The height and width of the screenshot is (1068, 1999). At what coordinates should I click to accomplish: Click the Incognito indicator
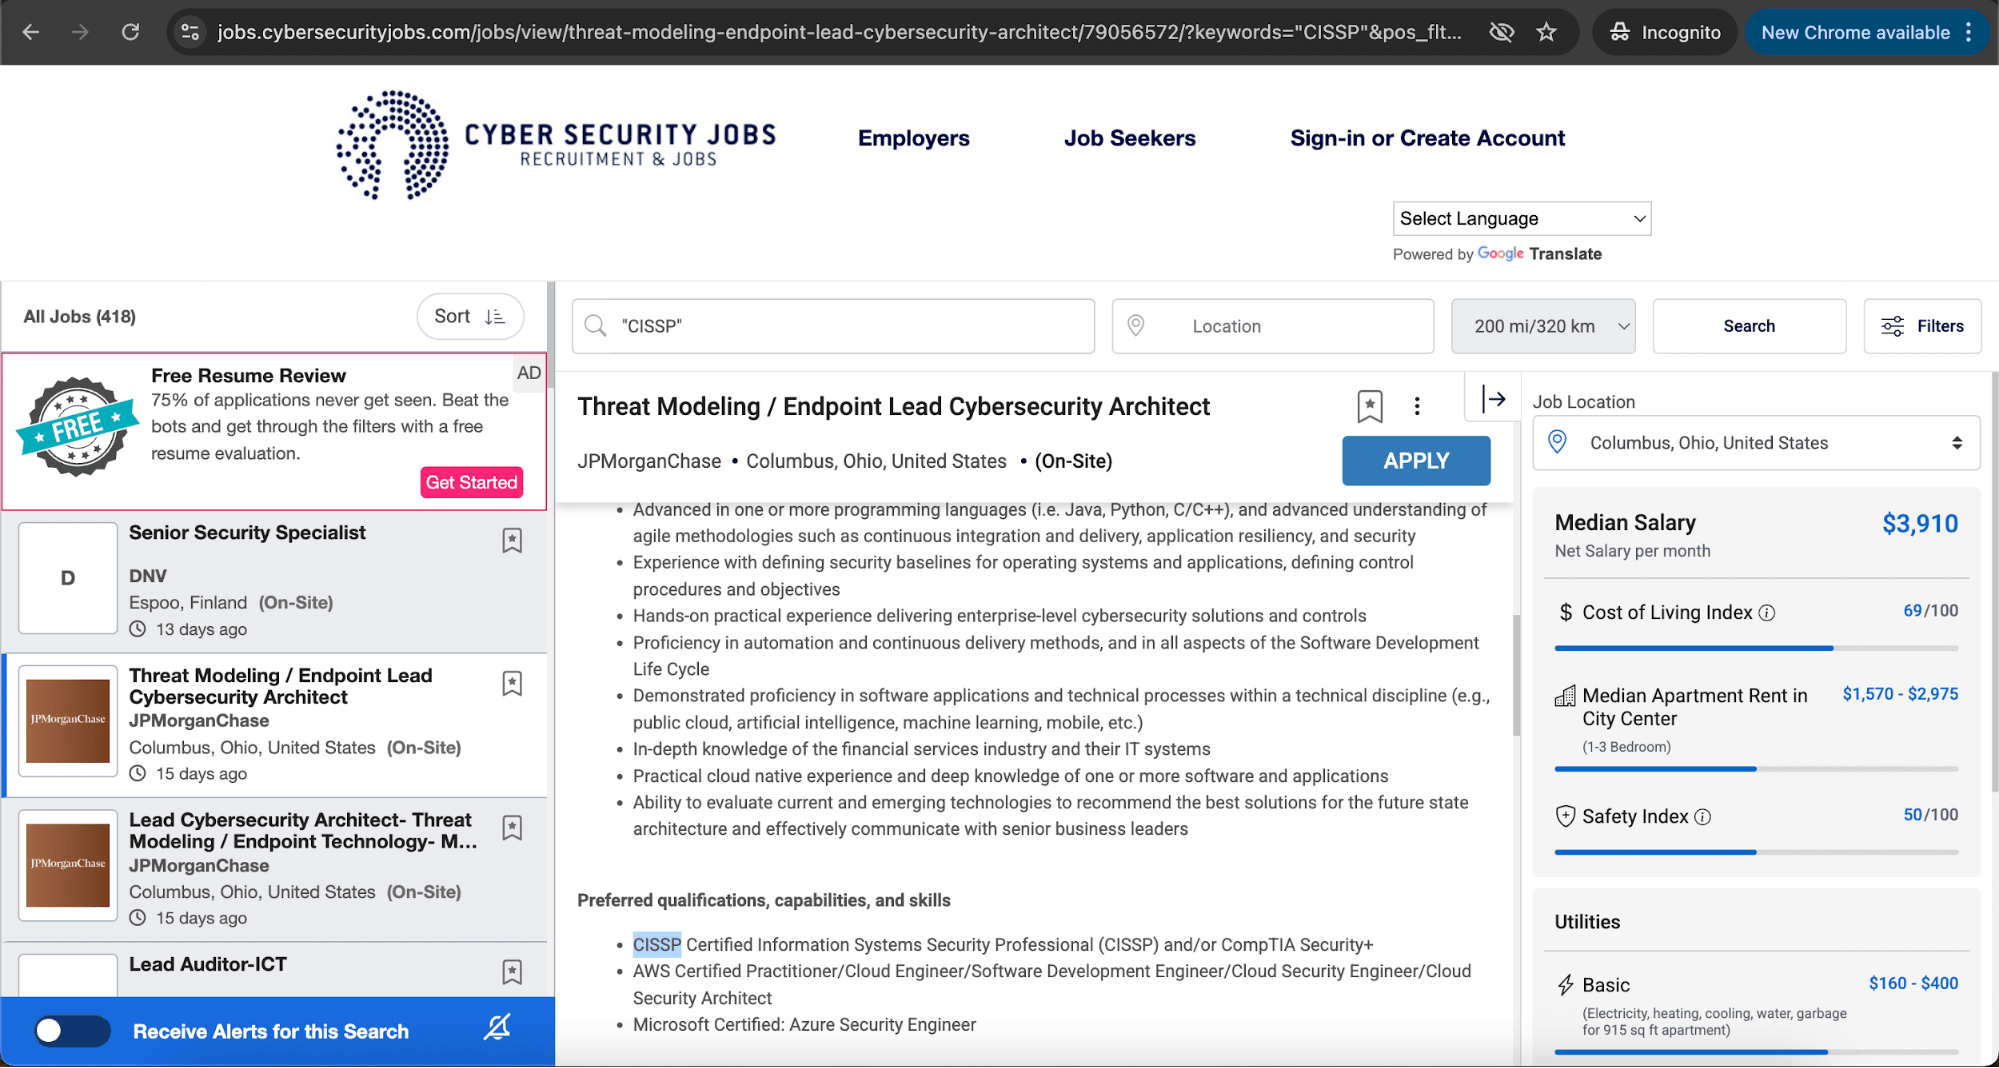pos(1665,32)
